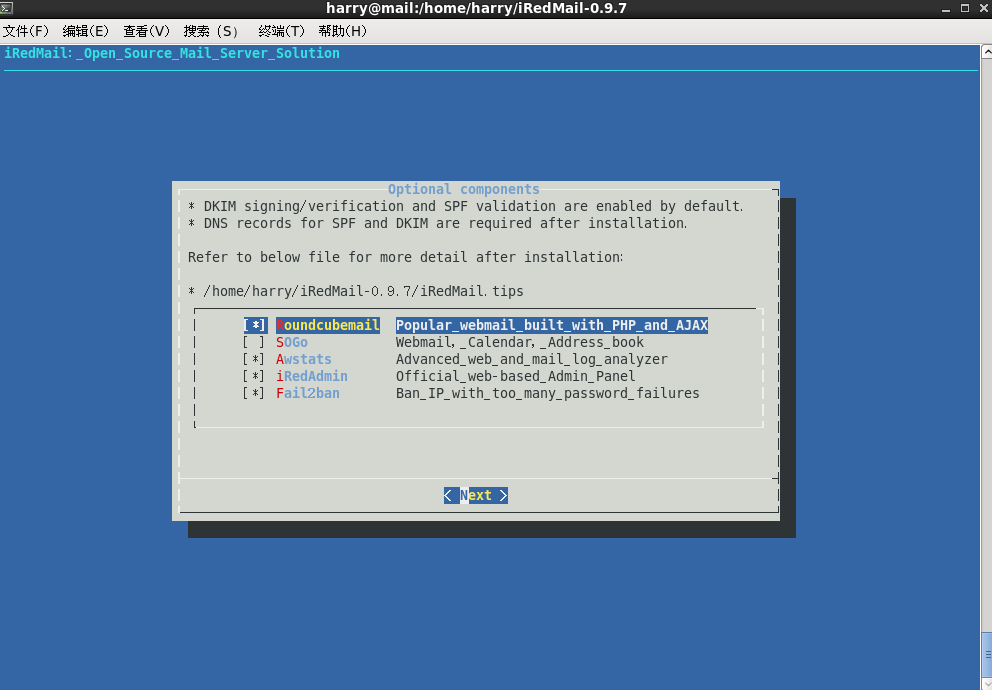The height and width of the screenshot is (690, 992).
Task: Click the Optional components dialog title
Action: point(464,189)
